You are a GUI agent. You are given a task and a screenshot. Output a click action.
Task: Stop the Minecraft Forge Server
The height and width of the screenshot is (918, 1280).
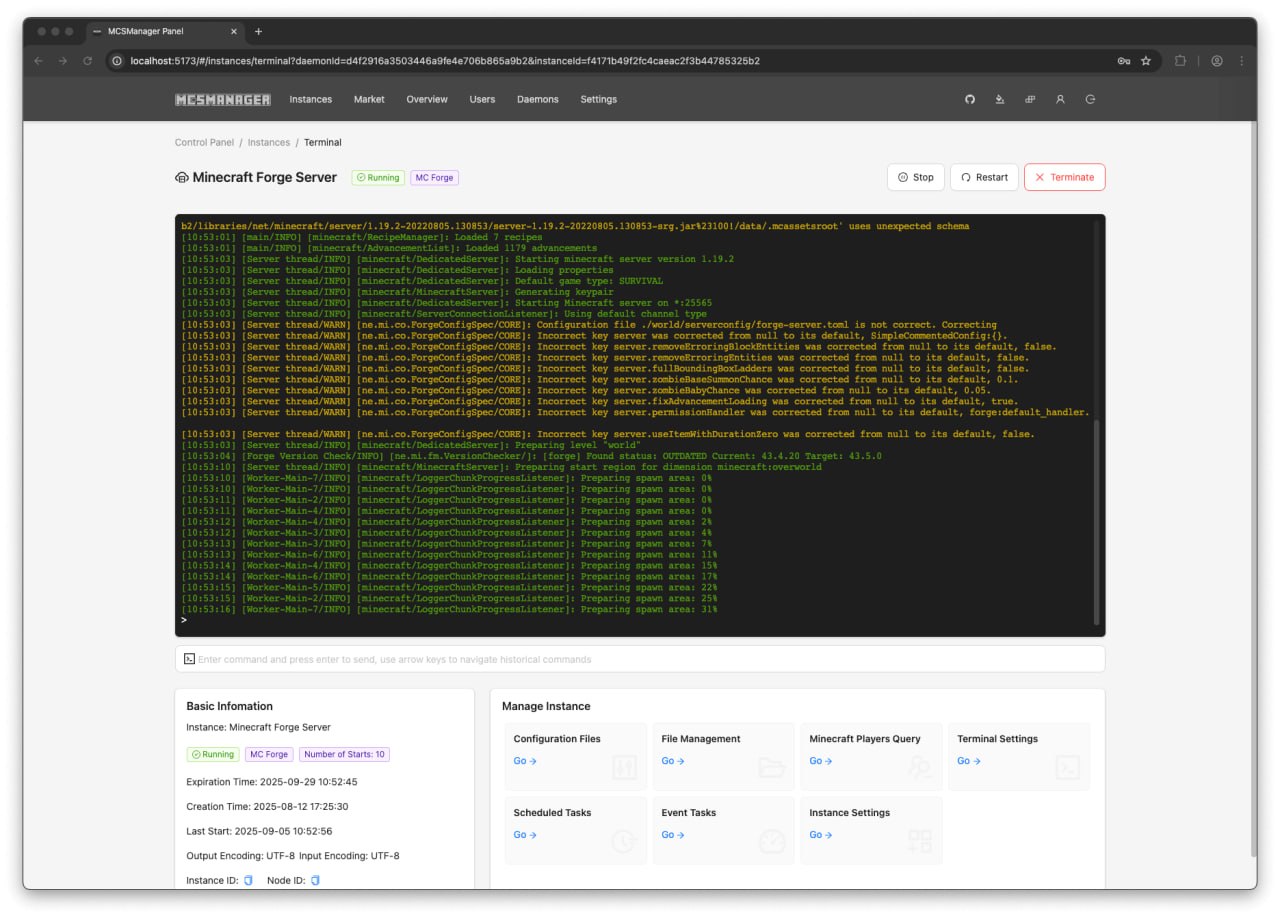coord(915,177)
